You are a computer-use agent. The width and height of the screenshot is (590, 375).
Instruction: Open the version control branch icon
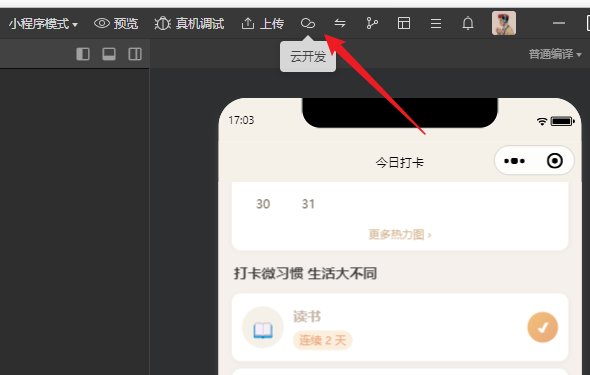coord(372,24)
